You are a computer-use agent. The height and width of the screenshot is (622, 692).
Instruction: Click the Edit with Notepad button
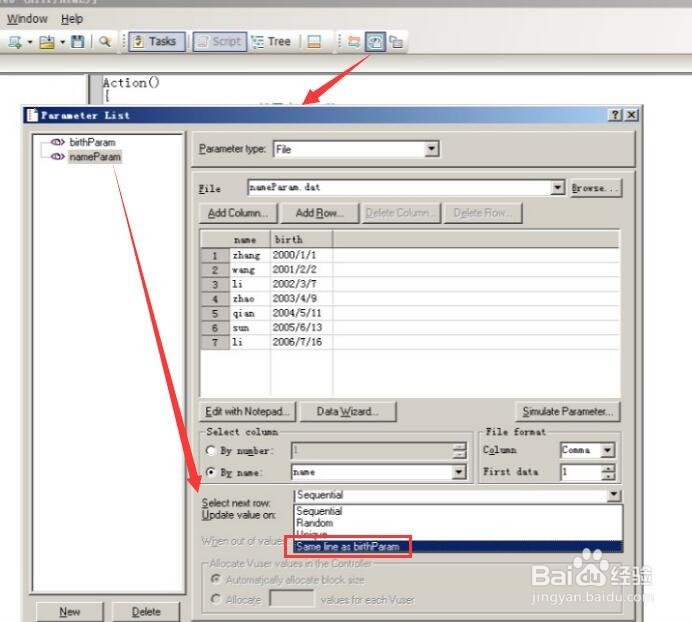click(248, 412)
